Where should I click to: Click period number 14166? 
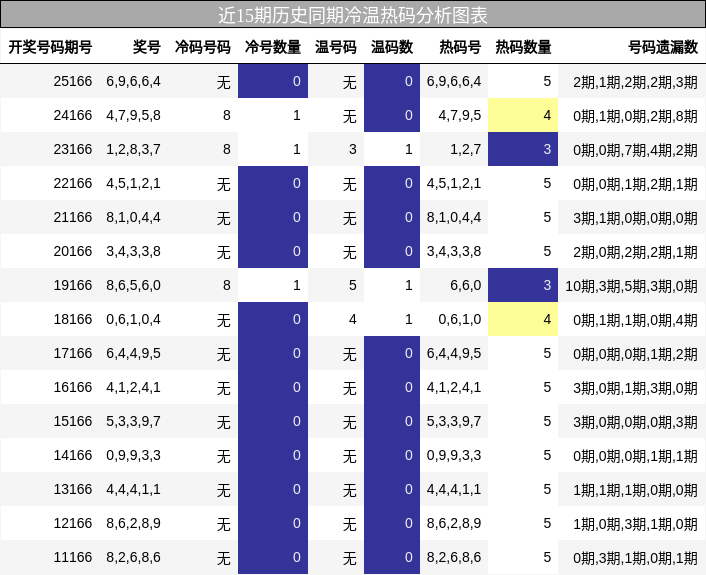72,455
